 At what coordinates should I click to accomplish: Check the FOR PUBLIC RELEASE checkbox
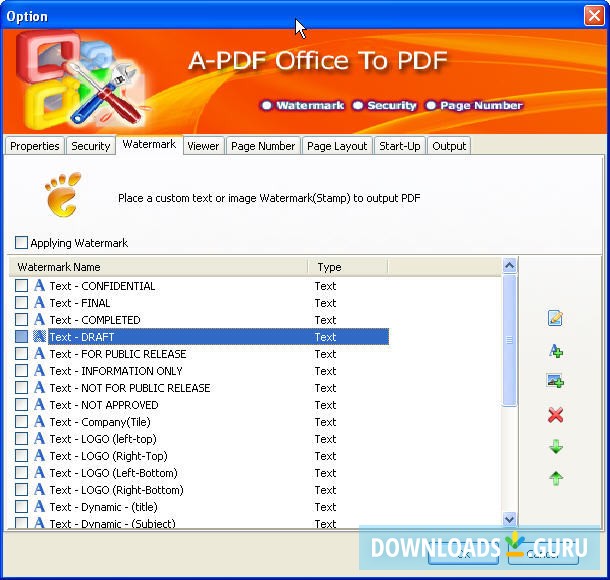pos(21,354)
